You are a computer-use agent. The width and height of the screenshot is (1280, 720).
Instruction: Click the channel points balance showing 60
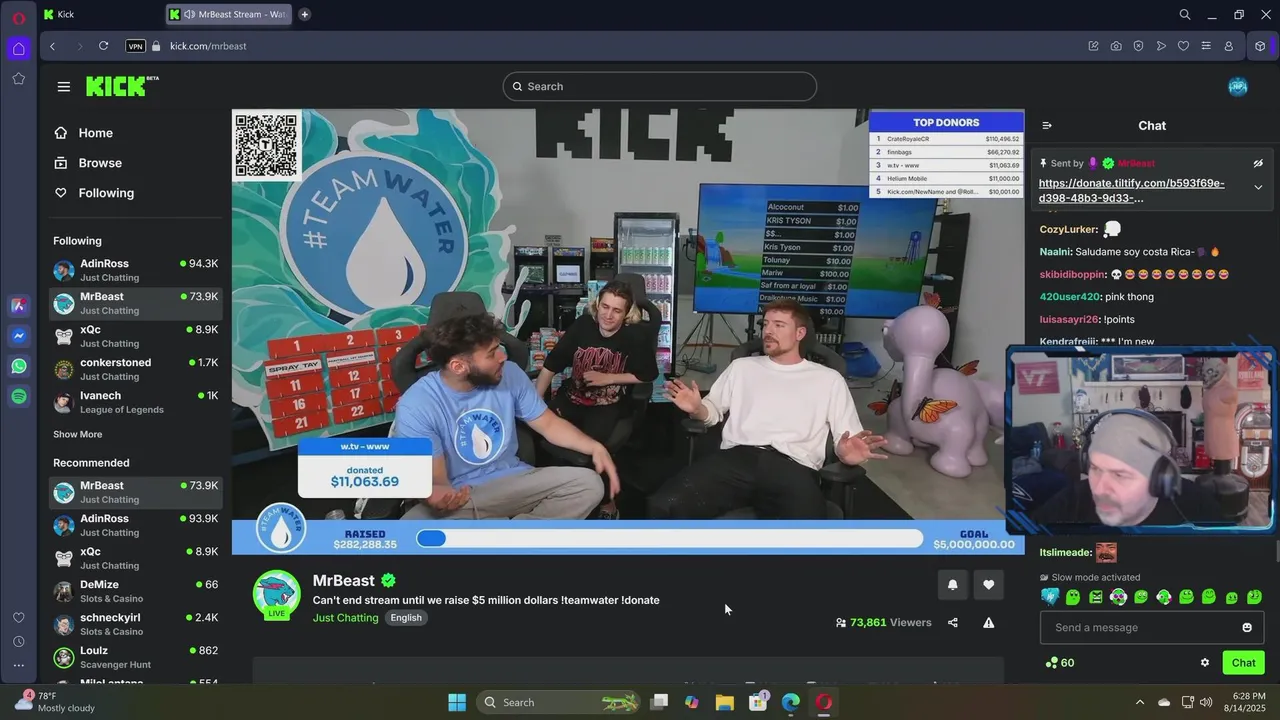click(1060, 663)
